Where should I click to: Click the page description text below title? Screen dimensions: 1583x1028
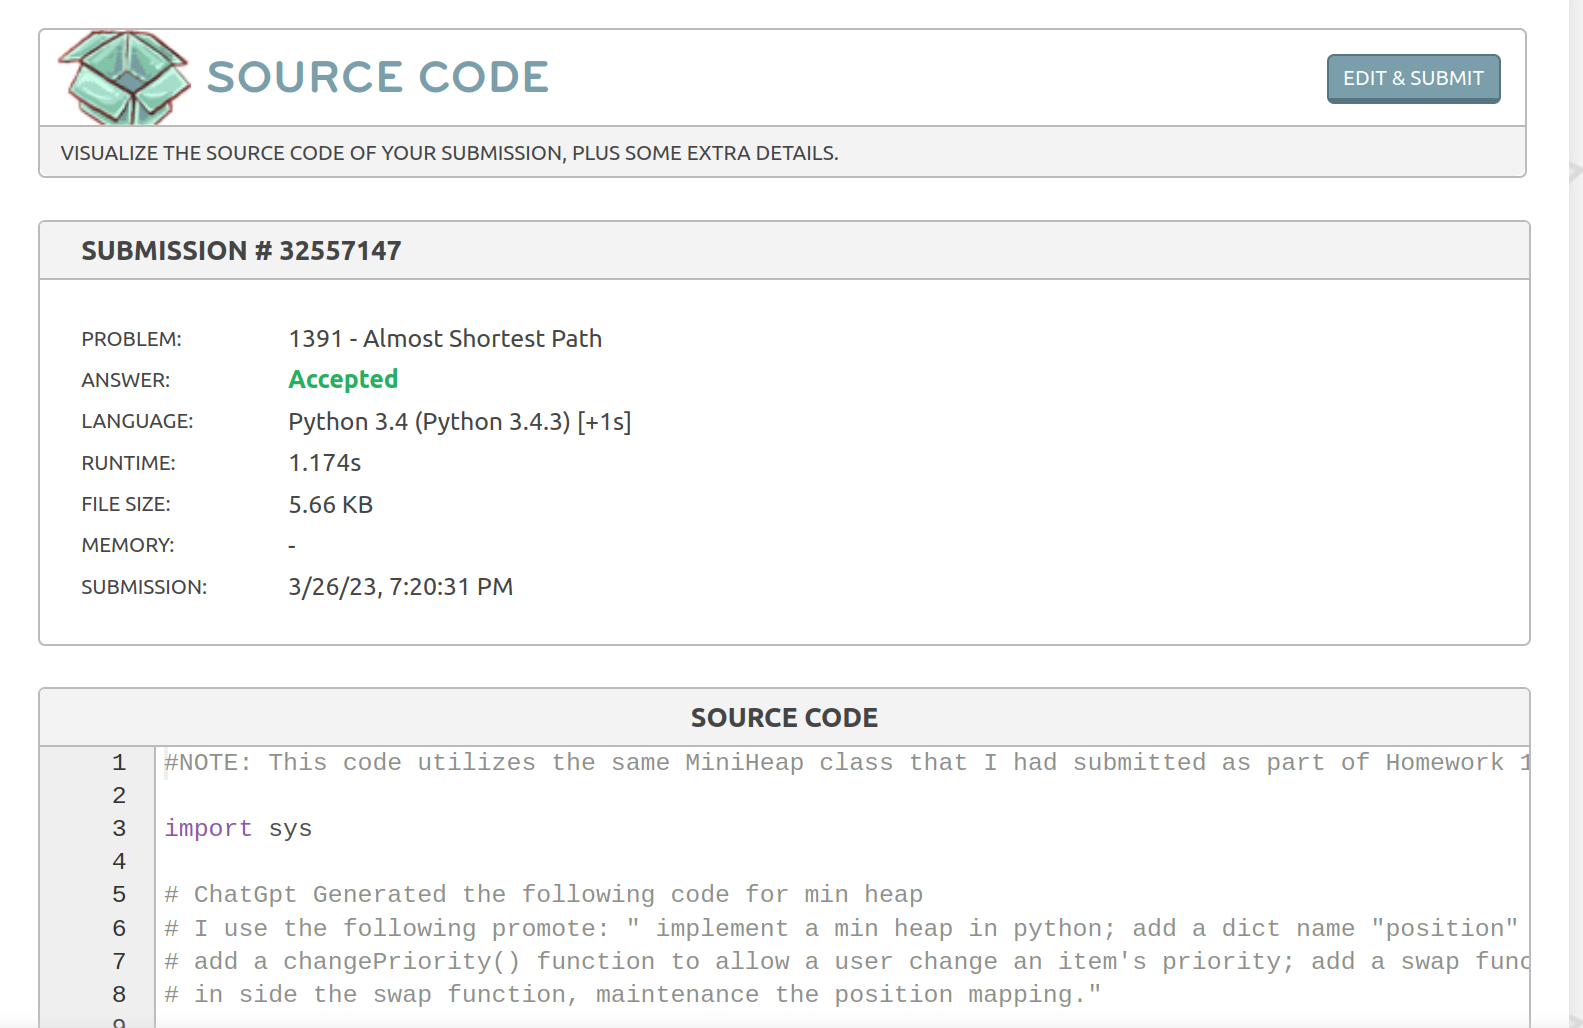[x=449, y=153]
